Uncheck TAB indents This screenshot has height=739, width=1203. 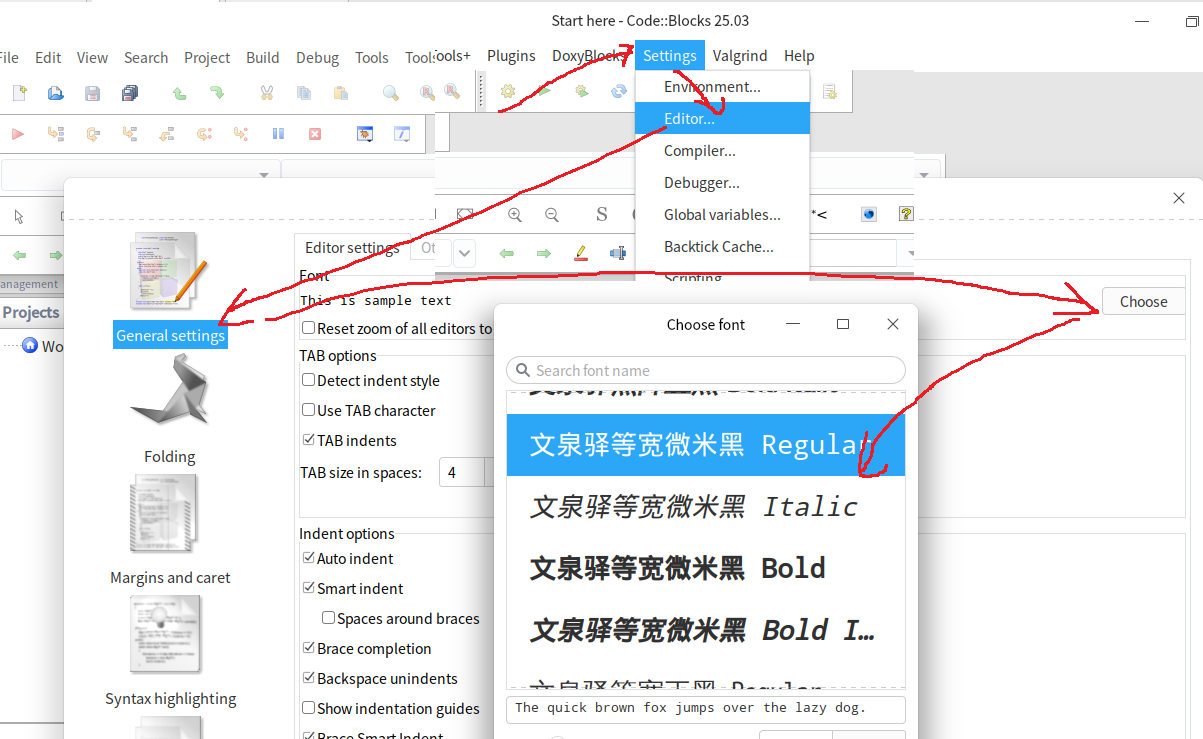pyautogui.click(x=309, y=440)
